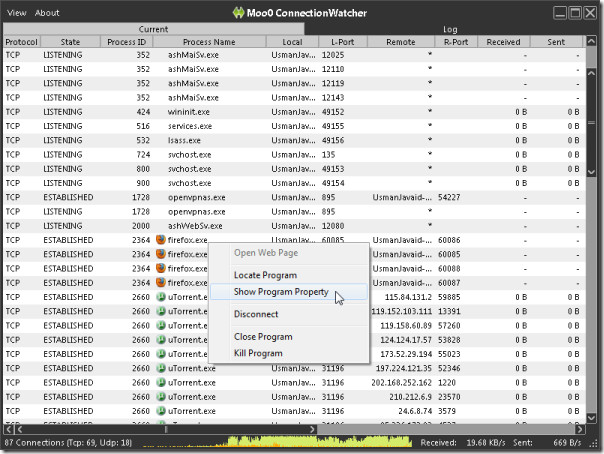Select Close Program in context menu
The height and width of the screenshot is (454, 604).
pyautogui.click(x=263, y=337)
